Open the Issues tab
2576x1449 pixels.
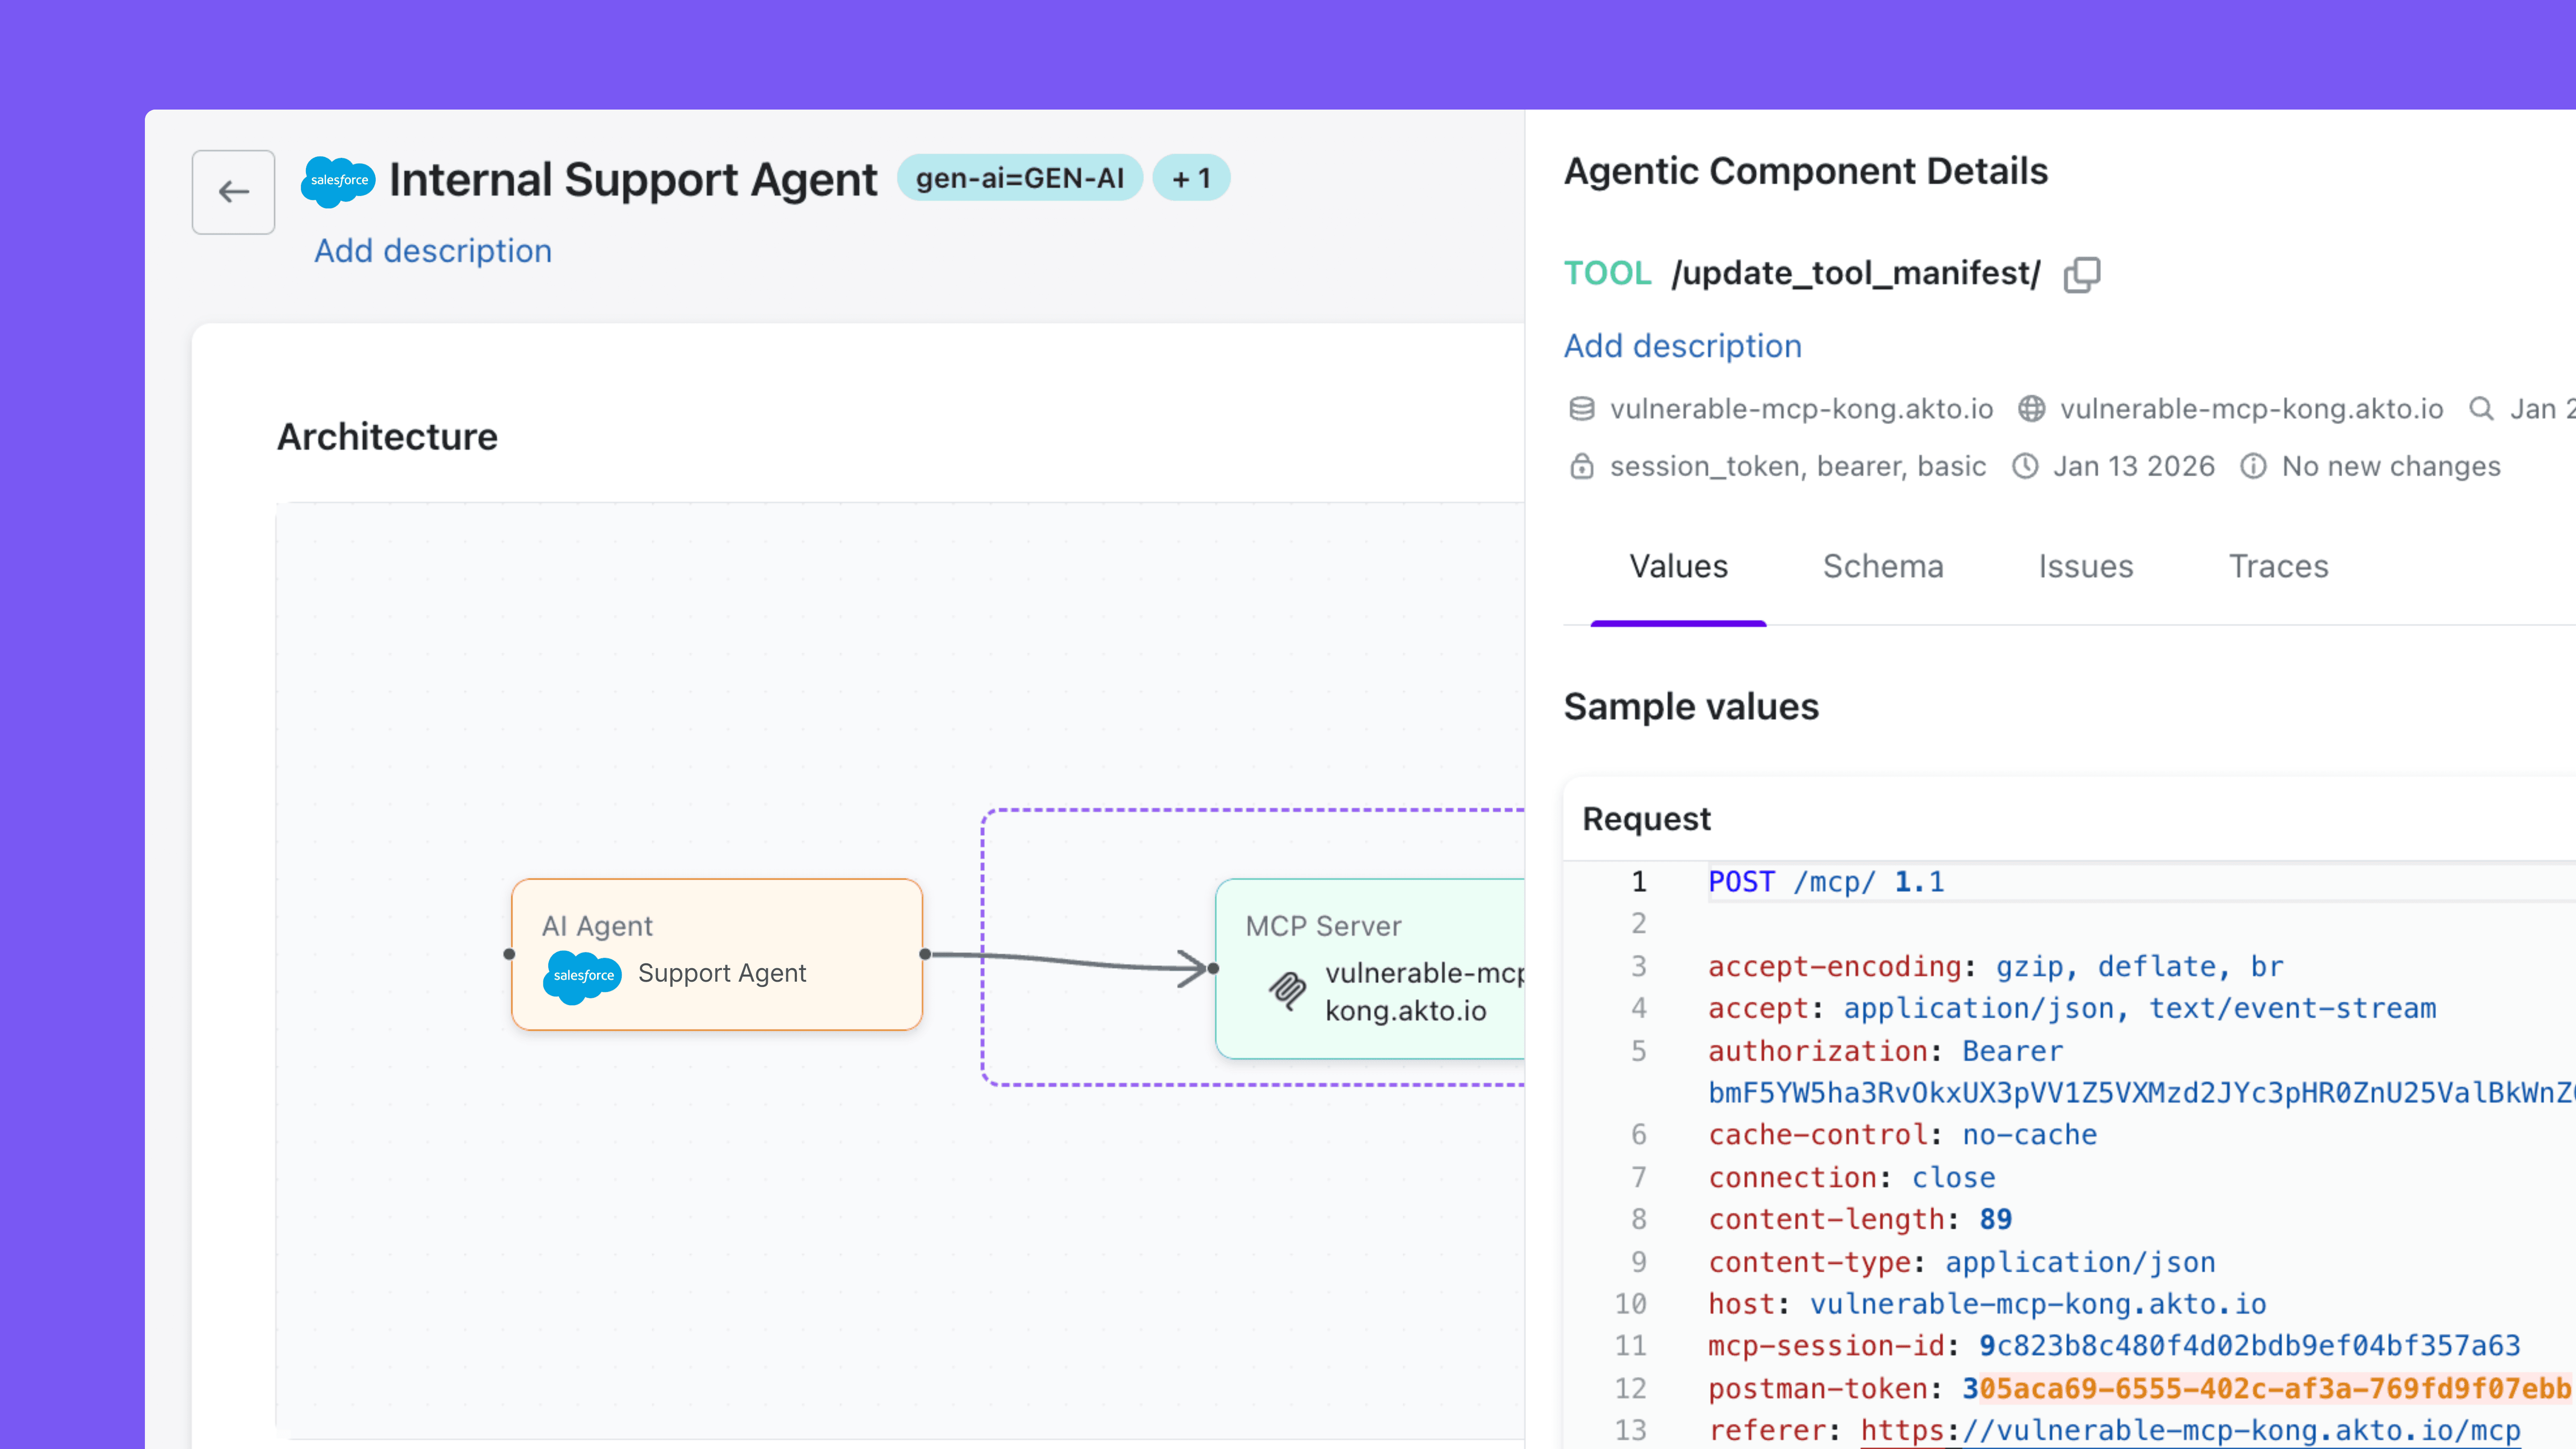tap(2085, 566)
